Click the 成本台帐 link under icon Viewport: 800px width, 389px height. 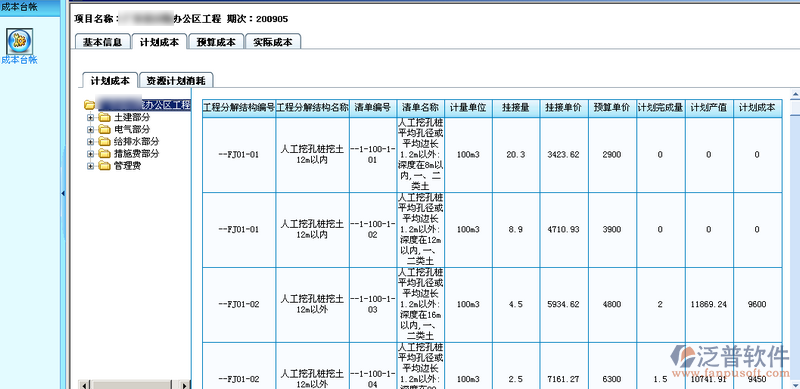tap(19, 60)
